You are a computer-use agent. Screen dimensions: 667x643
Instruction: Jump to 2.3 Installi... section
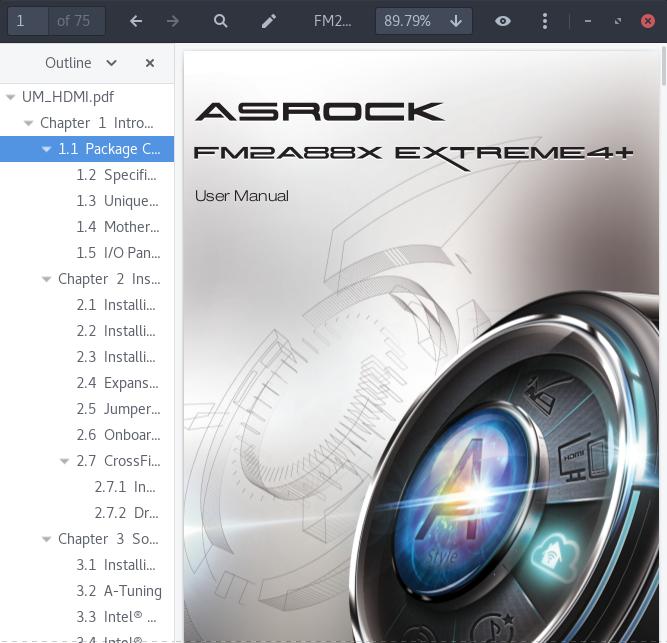coord(116,357)
